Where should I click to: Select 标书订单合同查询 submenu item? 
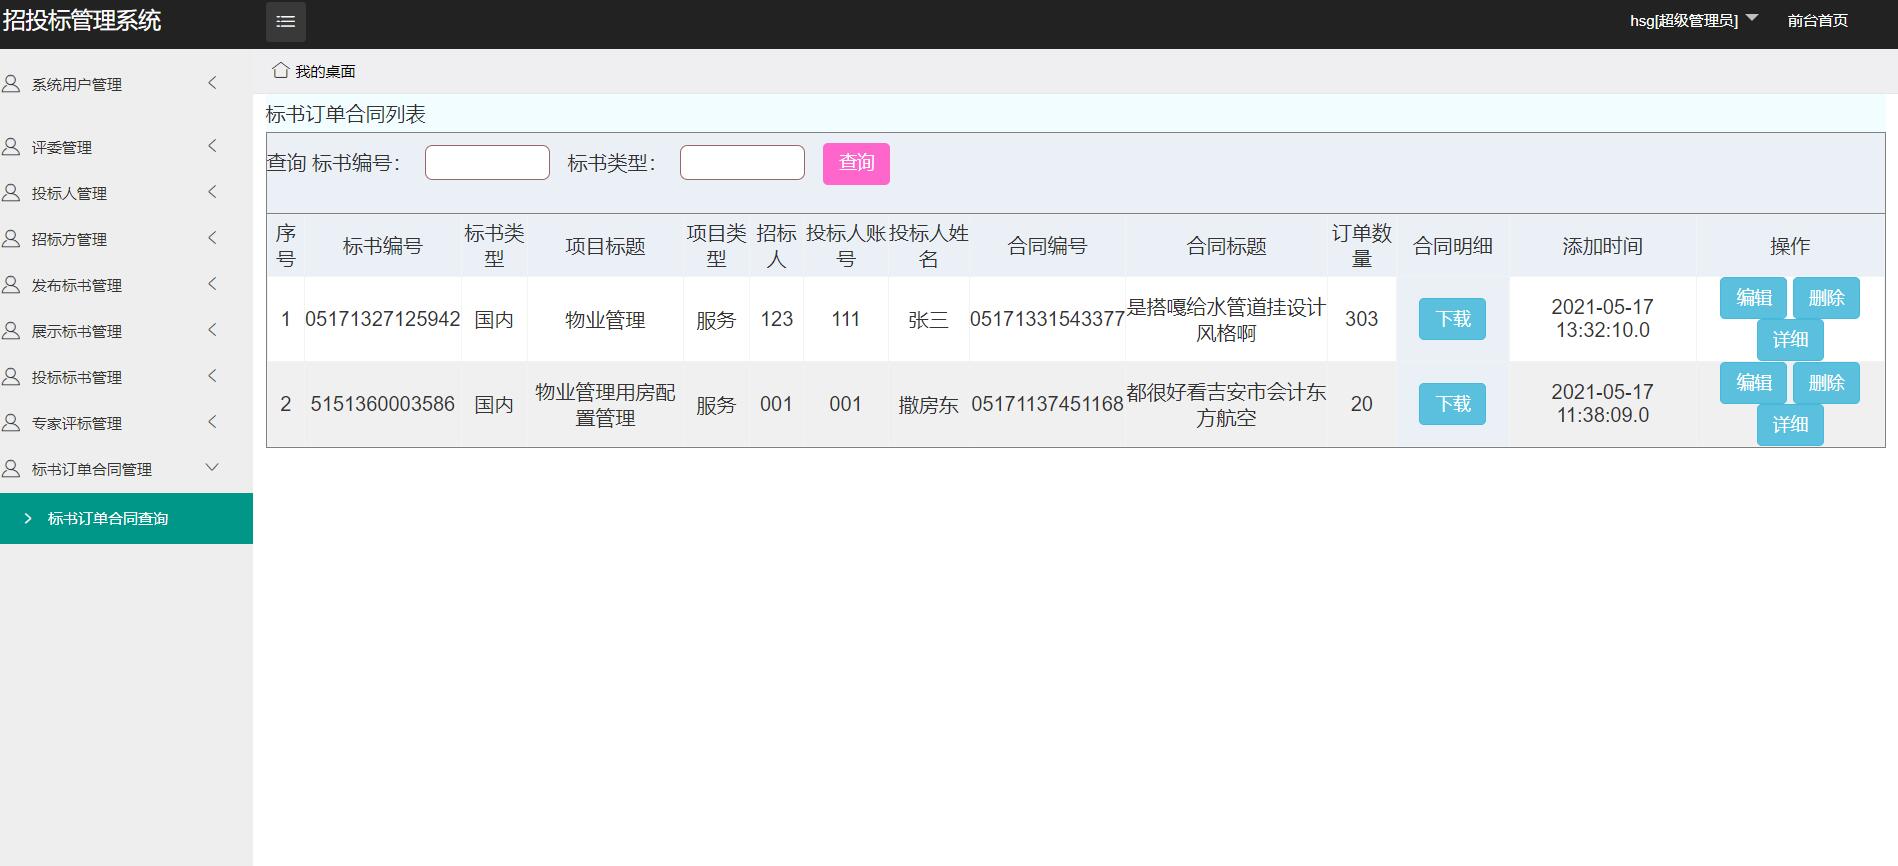point(126,518)
